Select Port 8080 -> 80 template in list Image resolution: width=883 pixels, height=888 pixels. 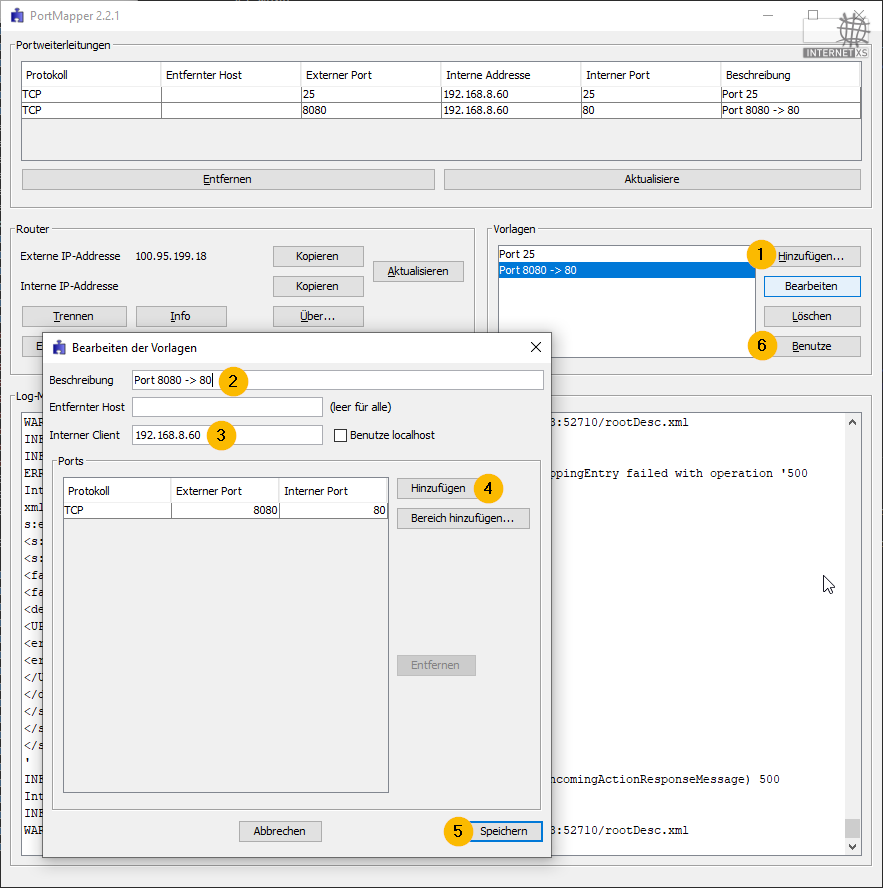point(626,270)
